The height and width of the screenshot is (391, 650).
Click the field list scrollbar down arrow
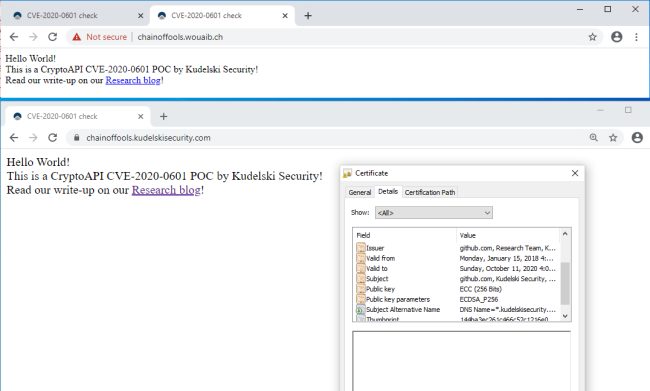tap(565, 316)
